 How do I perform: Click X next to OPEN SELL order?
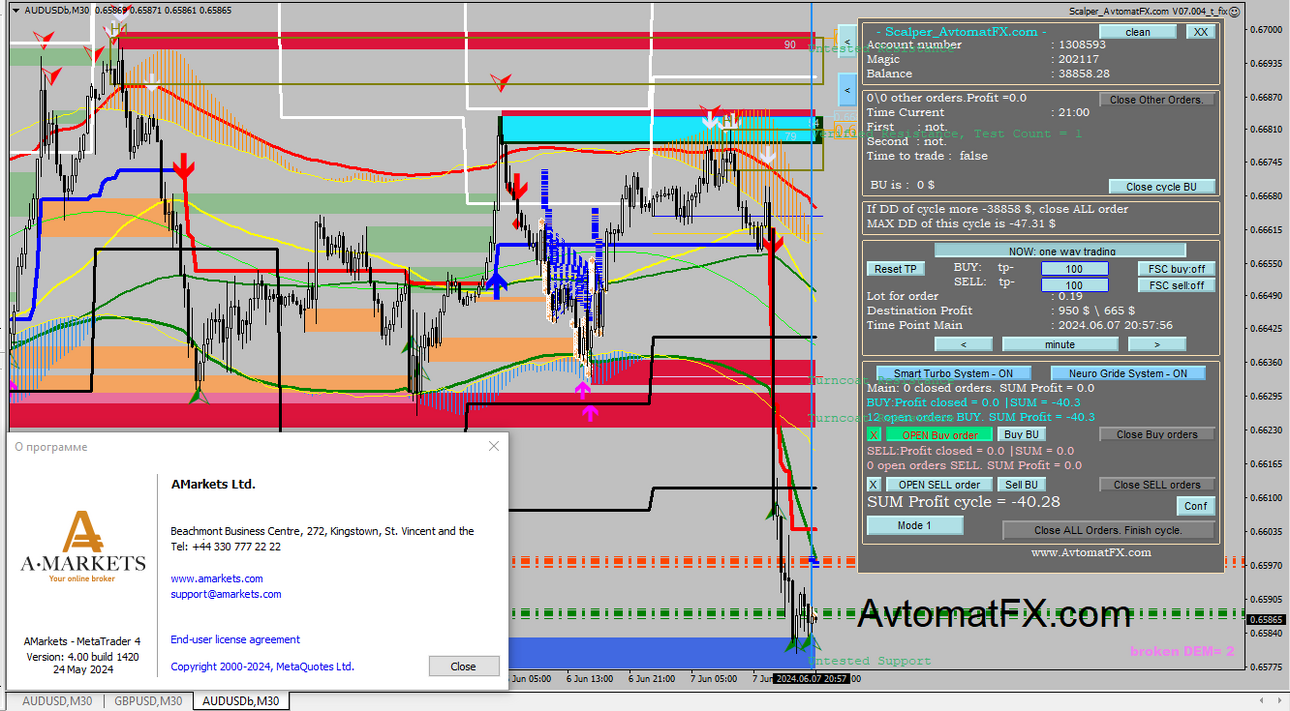(x=874, y=485)
